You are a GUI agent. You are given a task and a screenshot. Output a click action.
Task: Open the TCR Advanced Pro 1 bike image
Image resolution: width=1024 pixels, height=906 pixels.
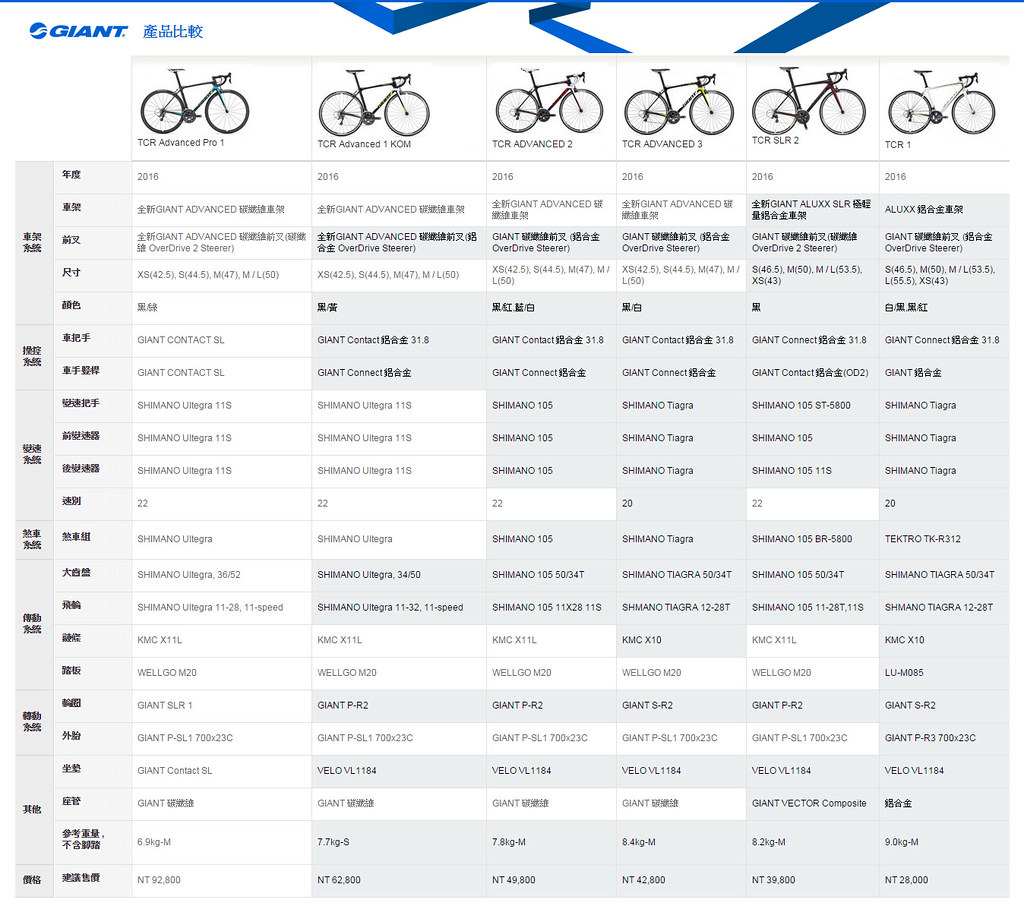point(195,101)
